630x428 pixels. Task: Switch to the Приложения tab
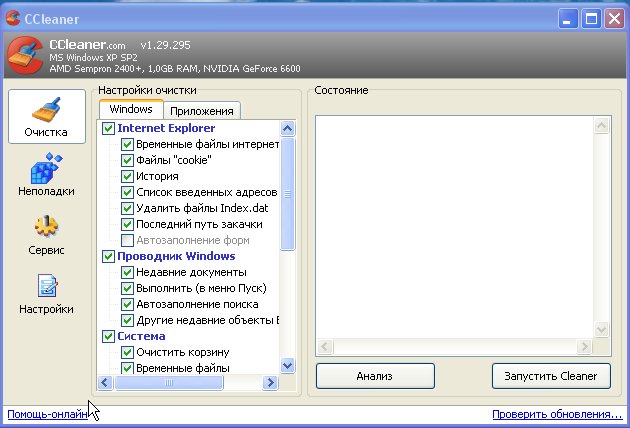click(x=202, y=111)
